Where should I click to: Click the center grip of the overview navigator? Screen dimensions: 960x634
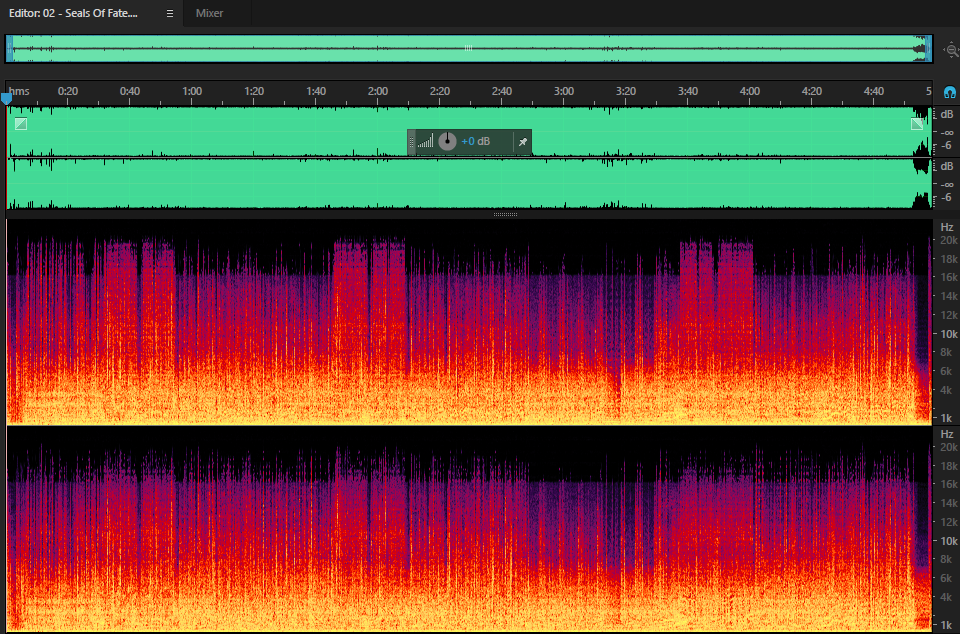pyautogui.click(x=468, y=48)
